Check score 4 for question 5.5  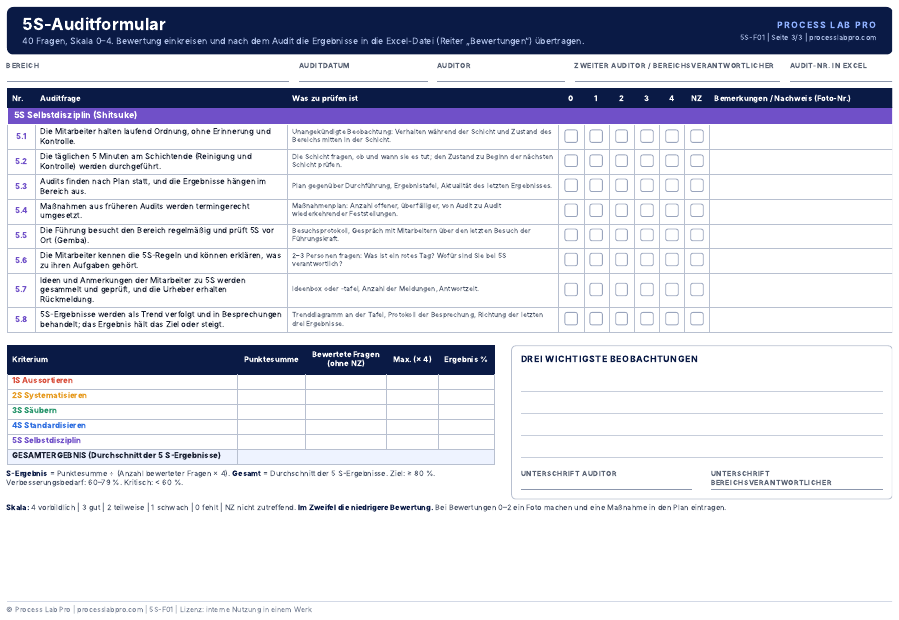671,235
